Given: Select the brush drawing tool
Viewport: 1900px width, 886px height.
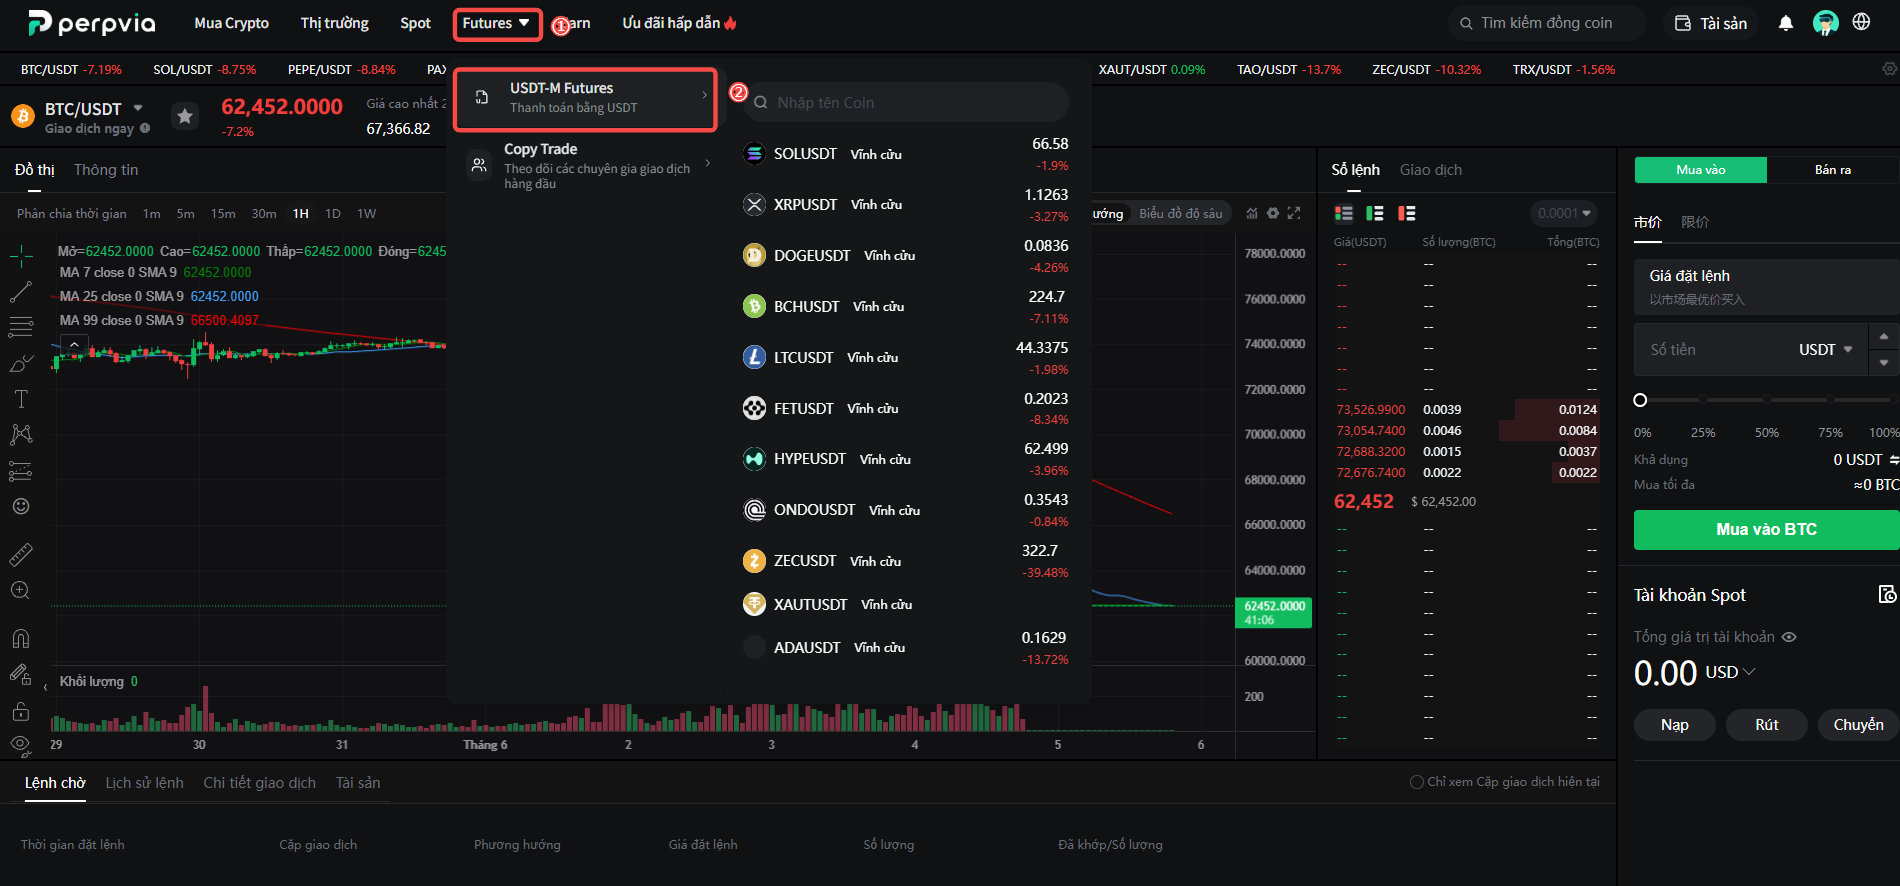Looking at the screenshot, I should pyautogui.click(x=21, y=363).
